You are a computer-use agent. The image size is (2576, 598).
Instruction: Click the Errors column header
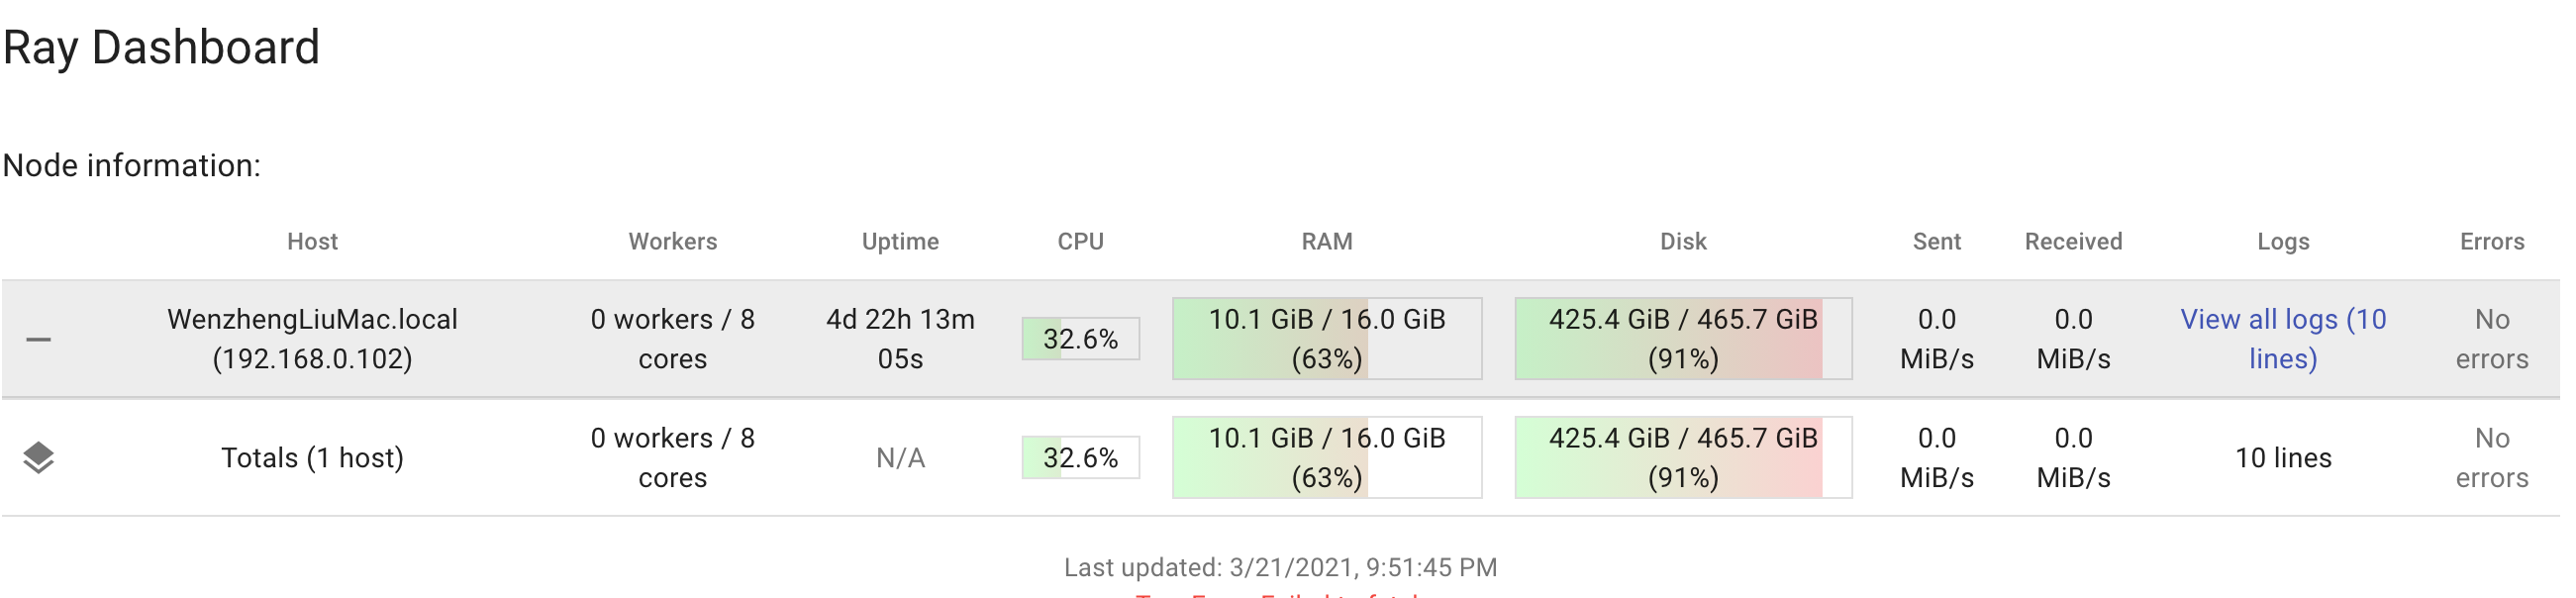[x=2492, y=242]
